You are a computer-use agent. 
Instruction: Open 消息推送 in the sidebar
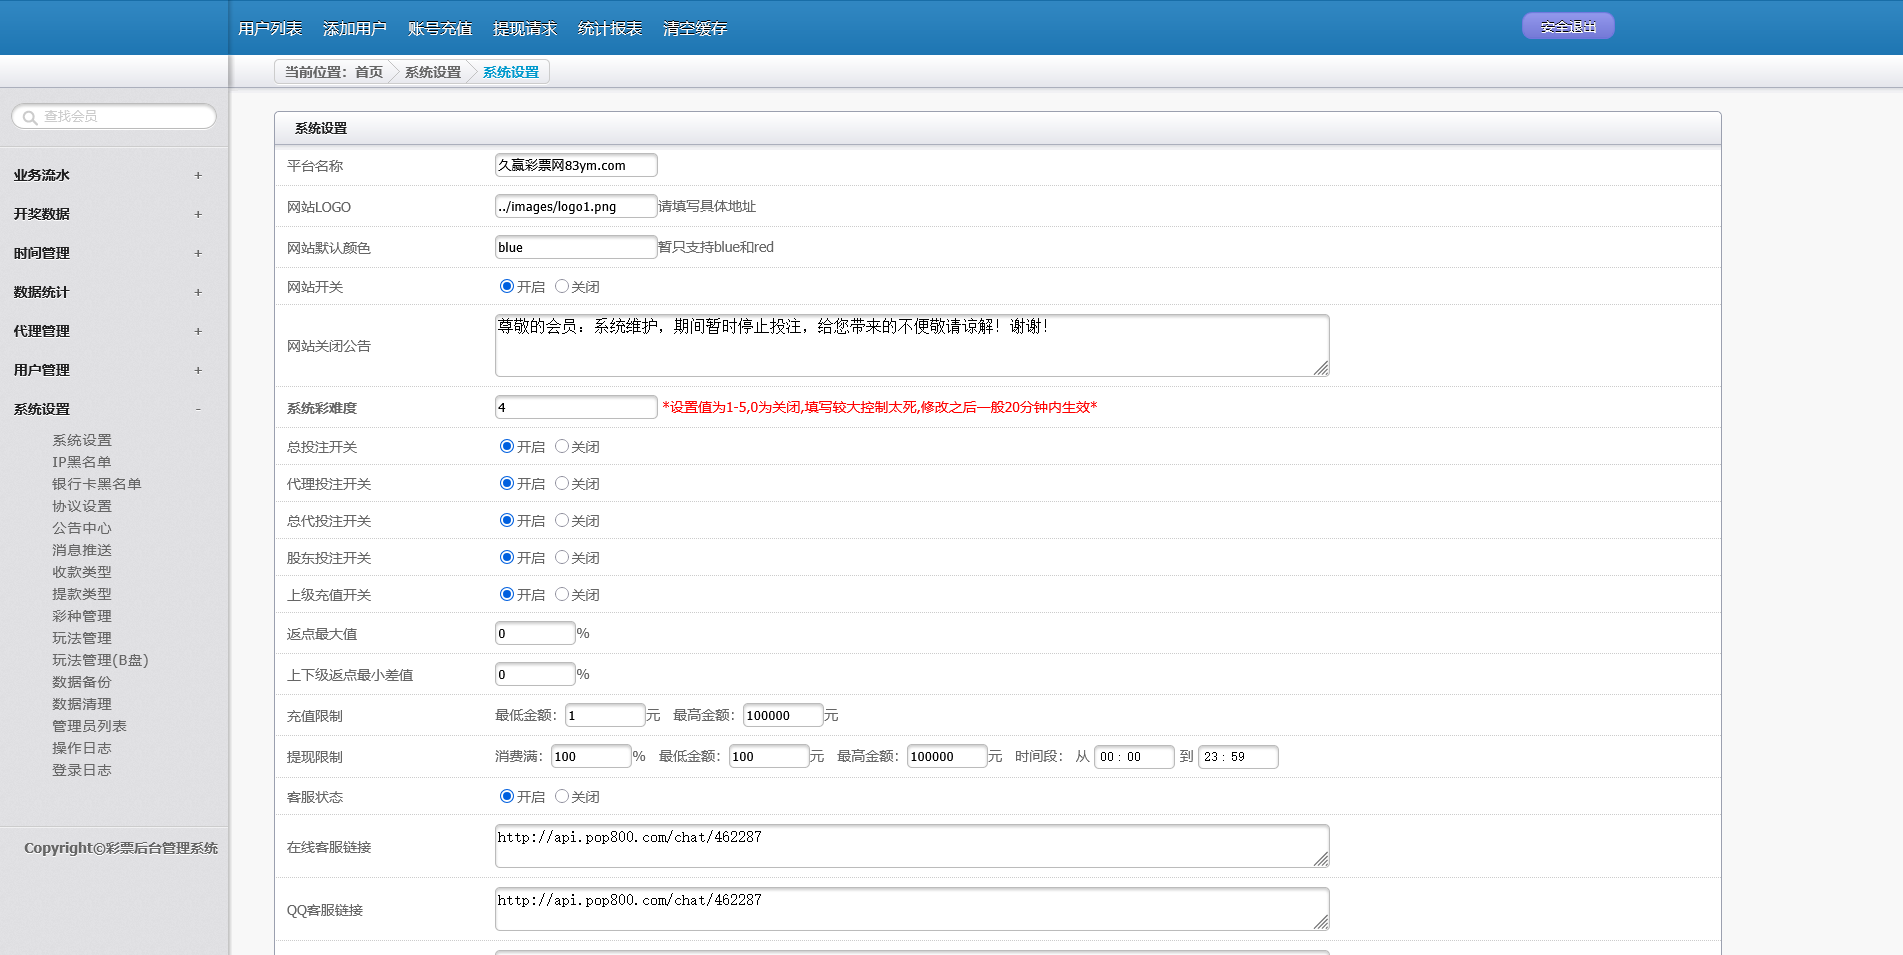pyautogui.click(x=82, y=550)
